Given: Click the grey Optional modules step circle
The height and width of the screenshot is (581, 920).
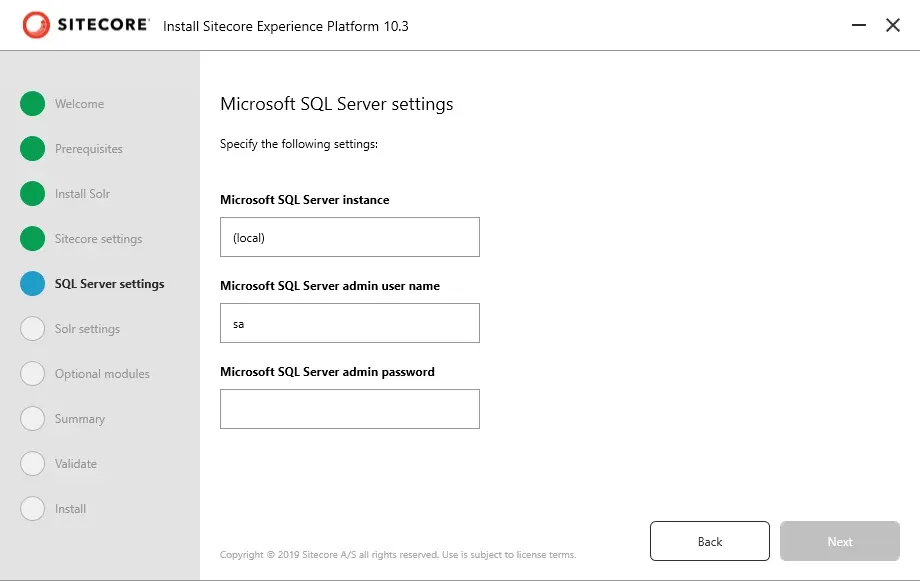Looking at the screenshot, I should point(33,374).
